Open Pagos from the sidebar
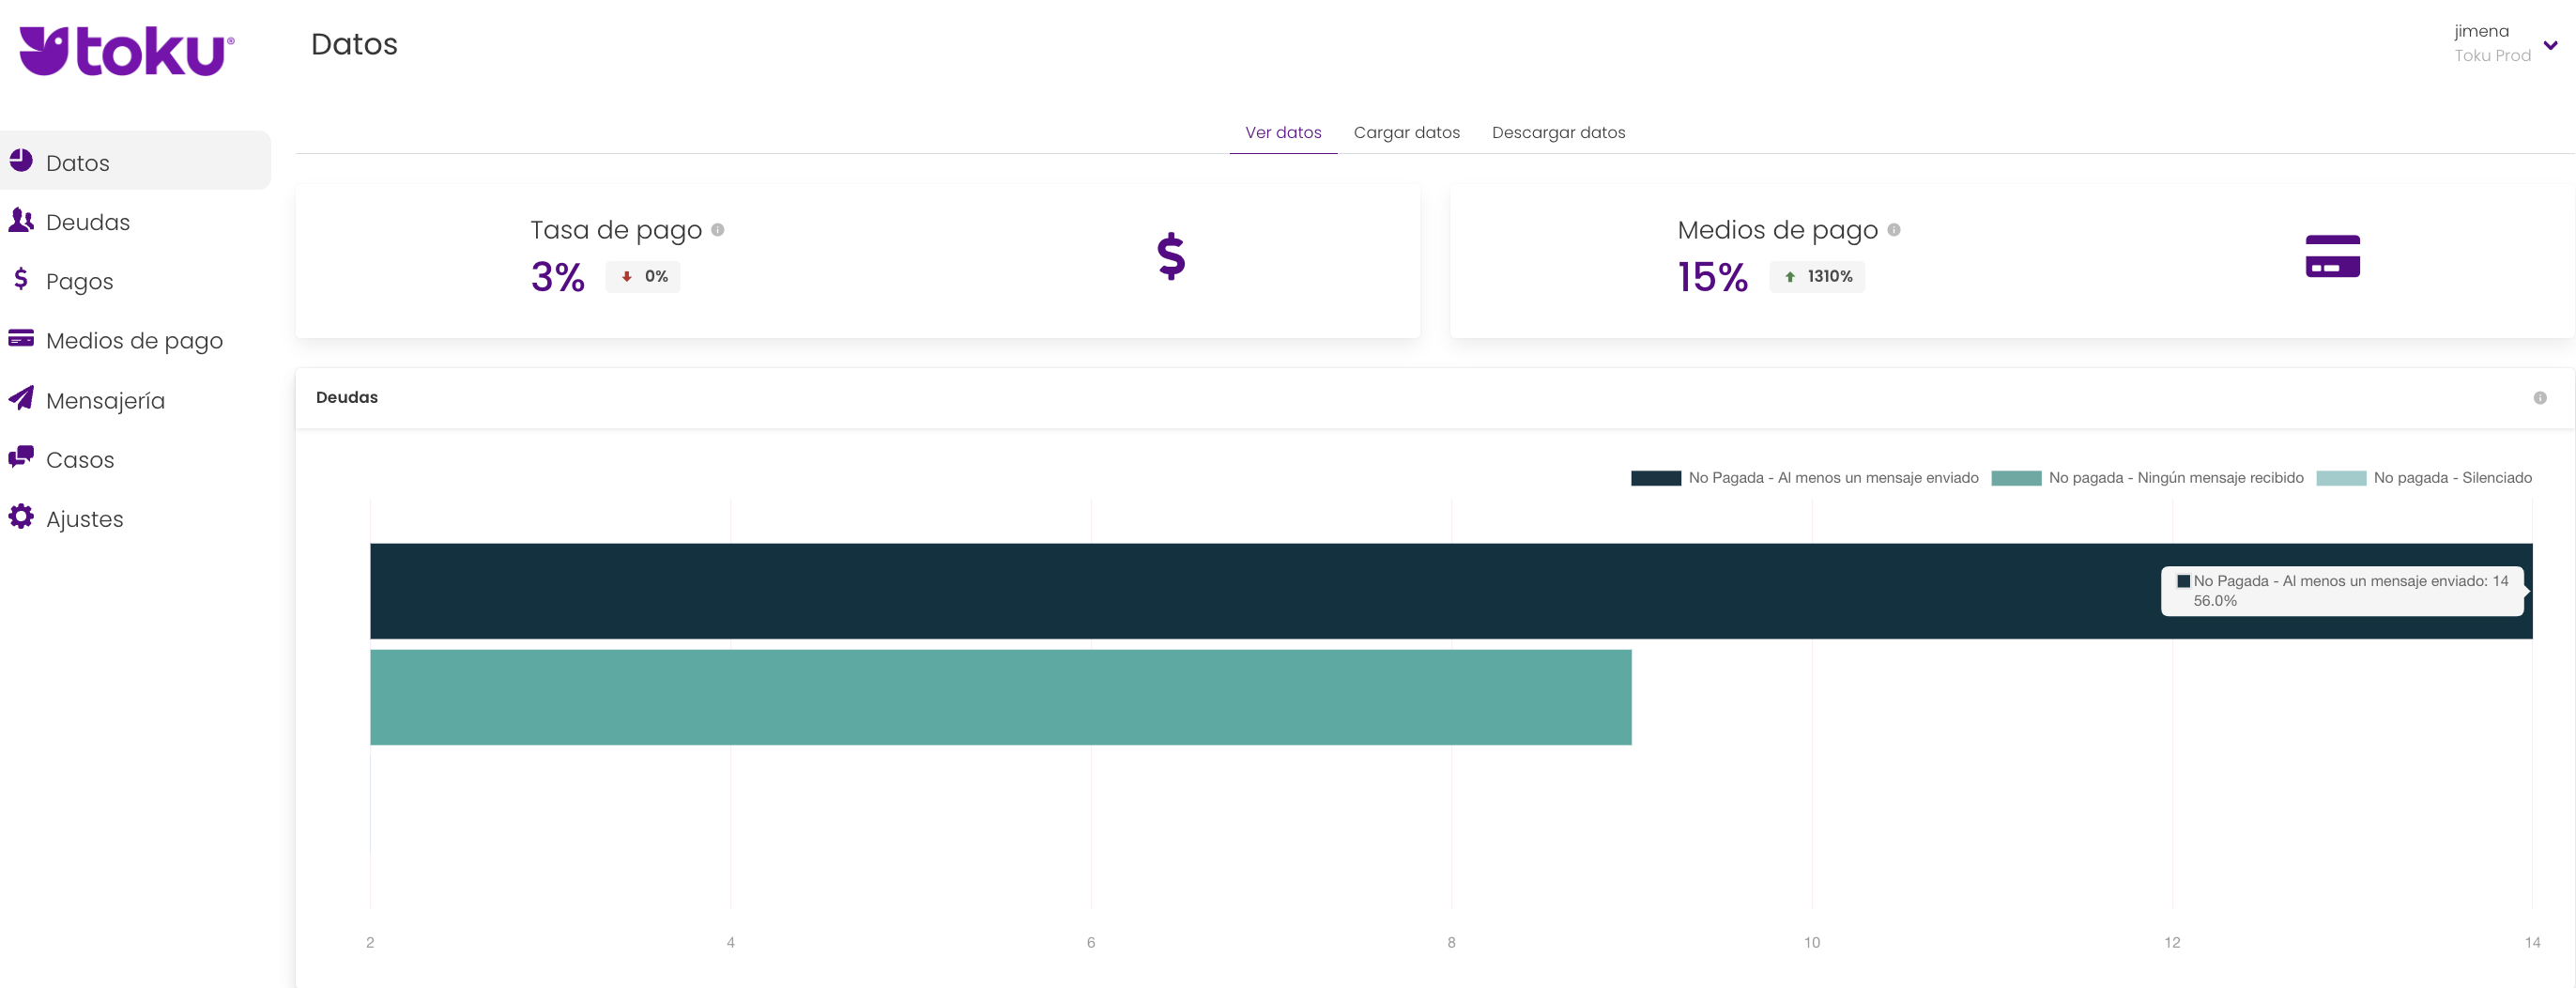 135,280
